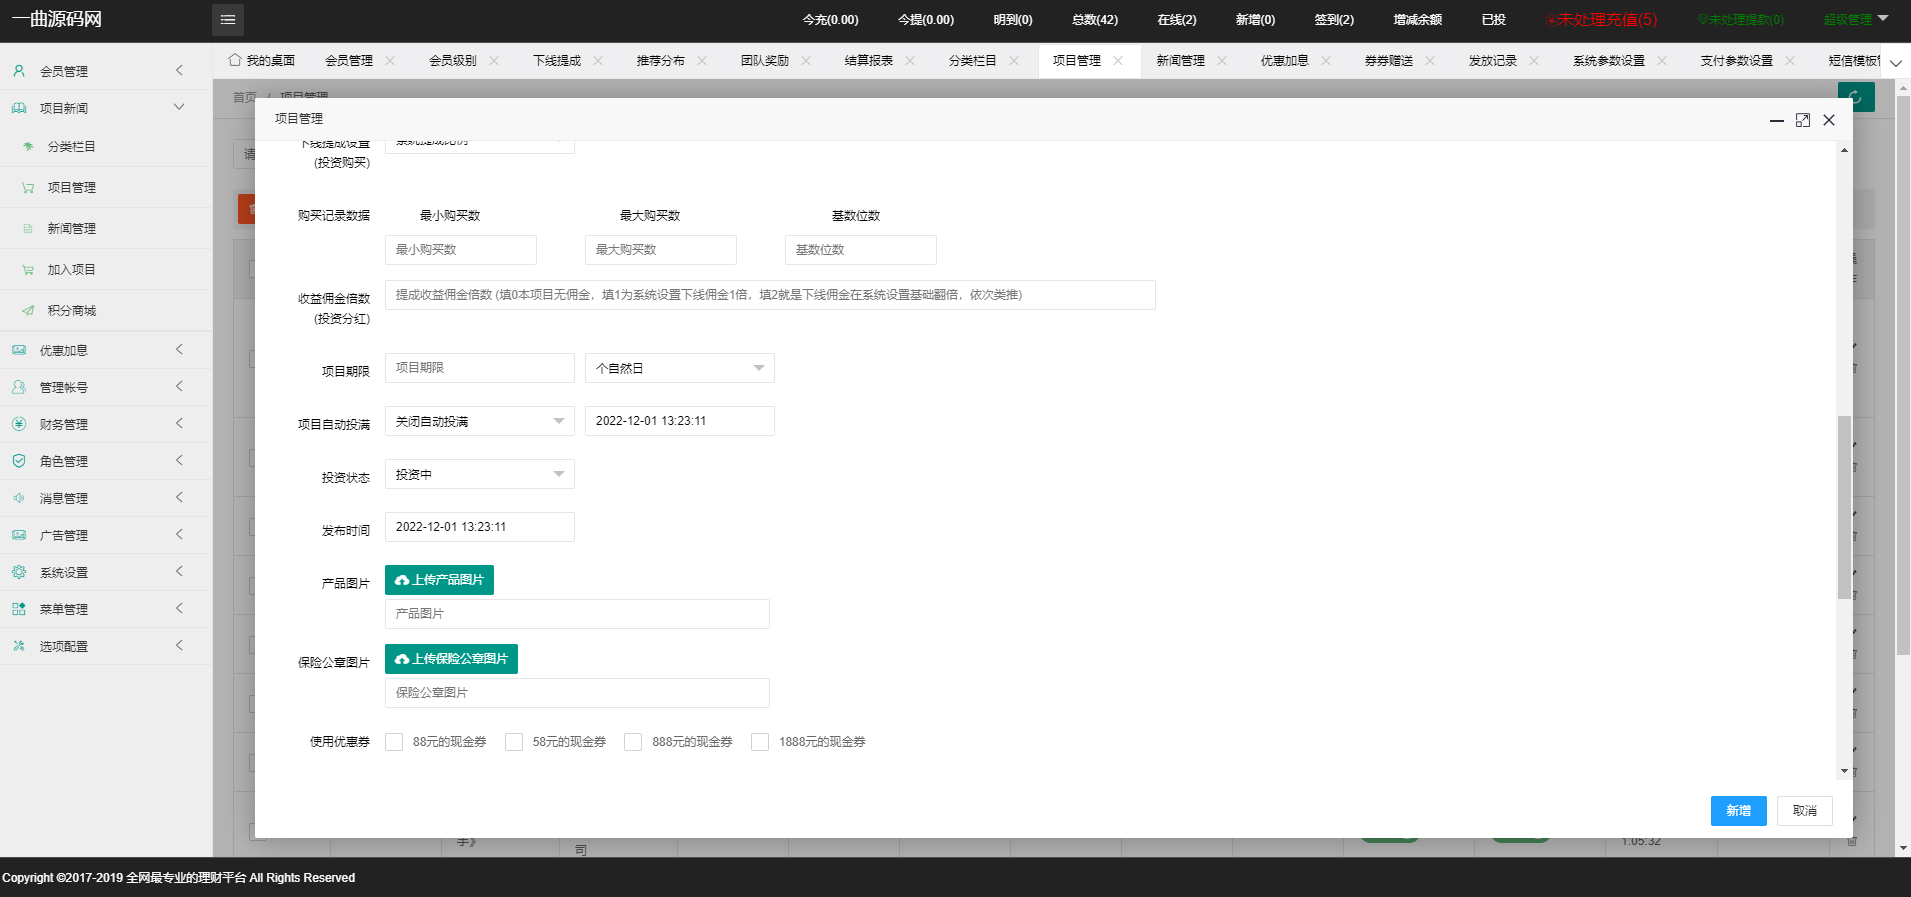Click the 上传产品图片 upload button

click(x=439, y=580)
